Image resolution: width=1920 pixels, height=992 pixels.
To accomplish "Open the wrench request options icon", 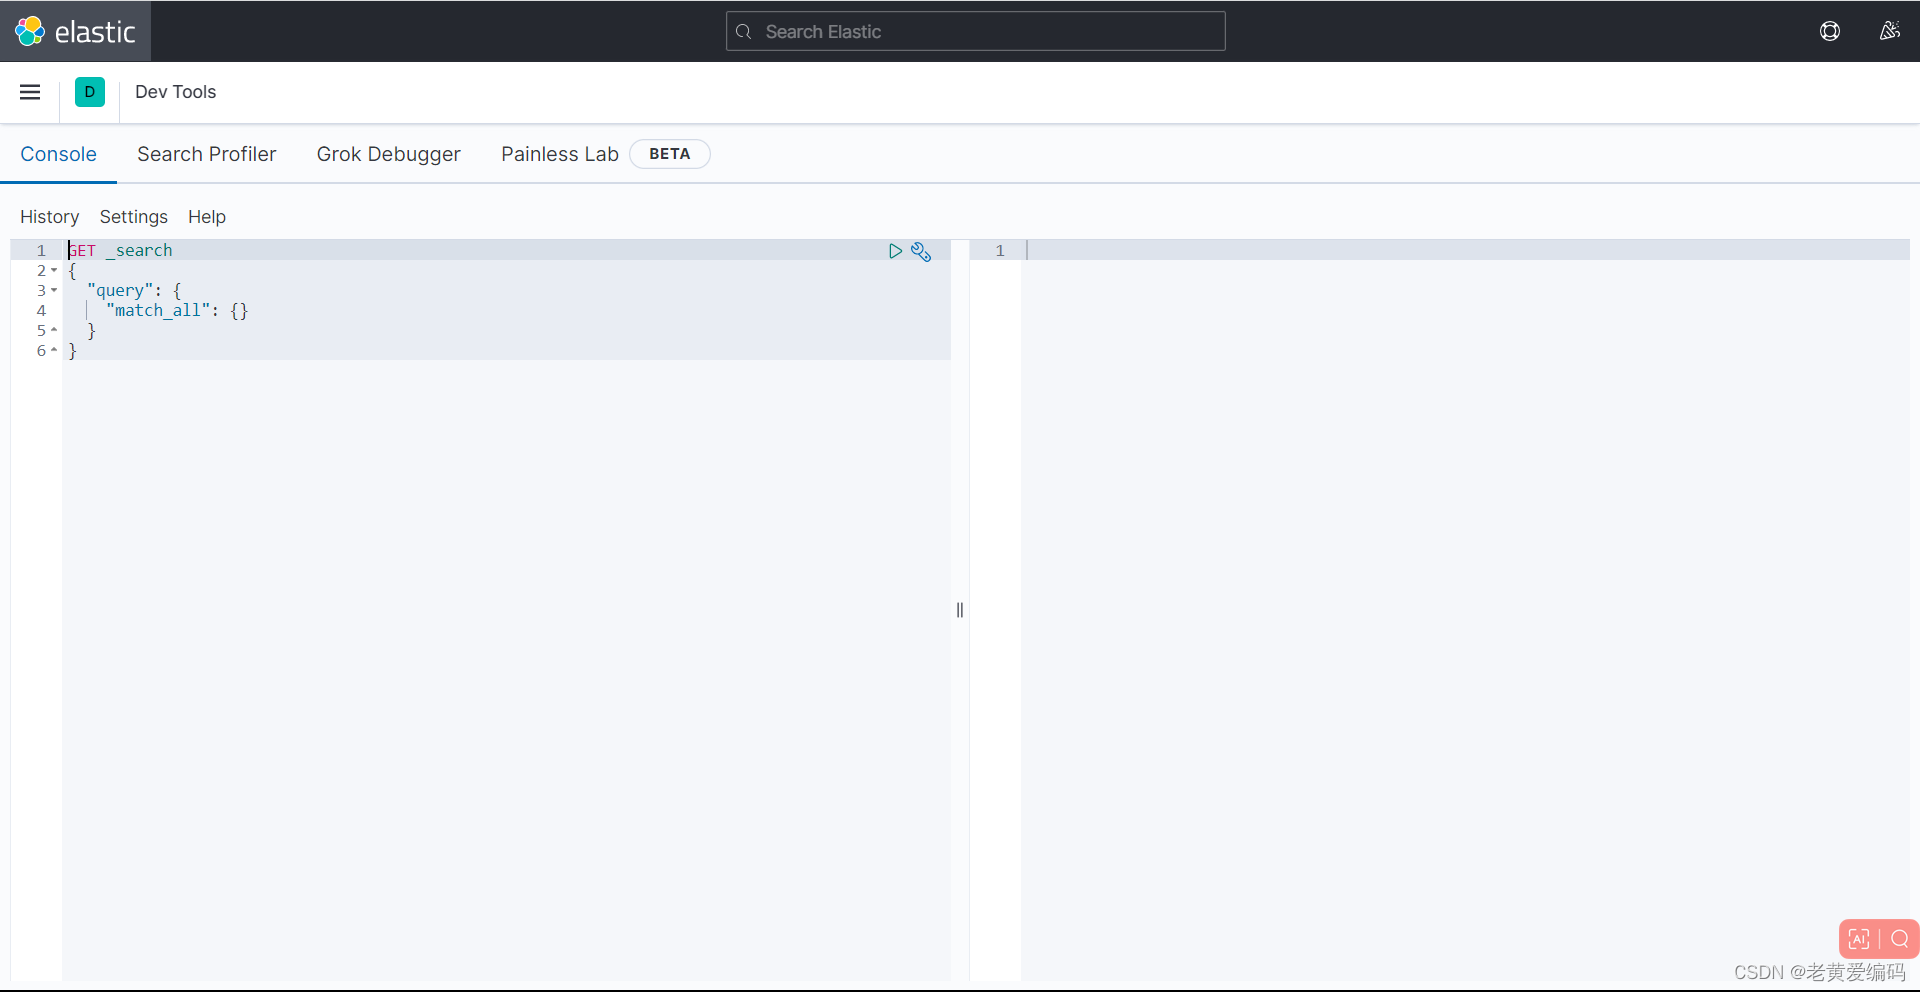I will click(x=921, y=252).
